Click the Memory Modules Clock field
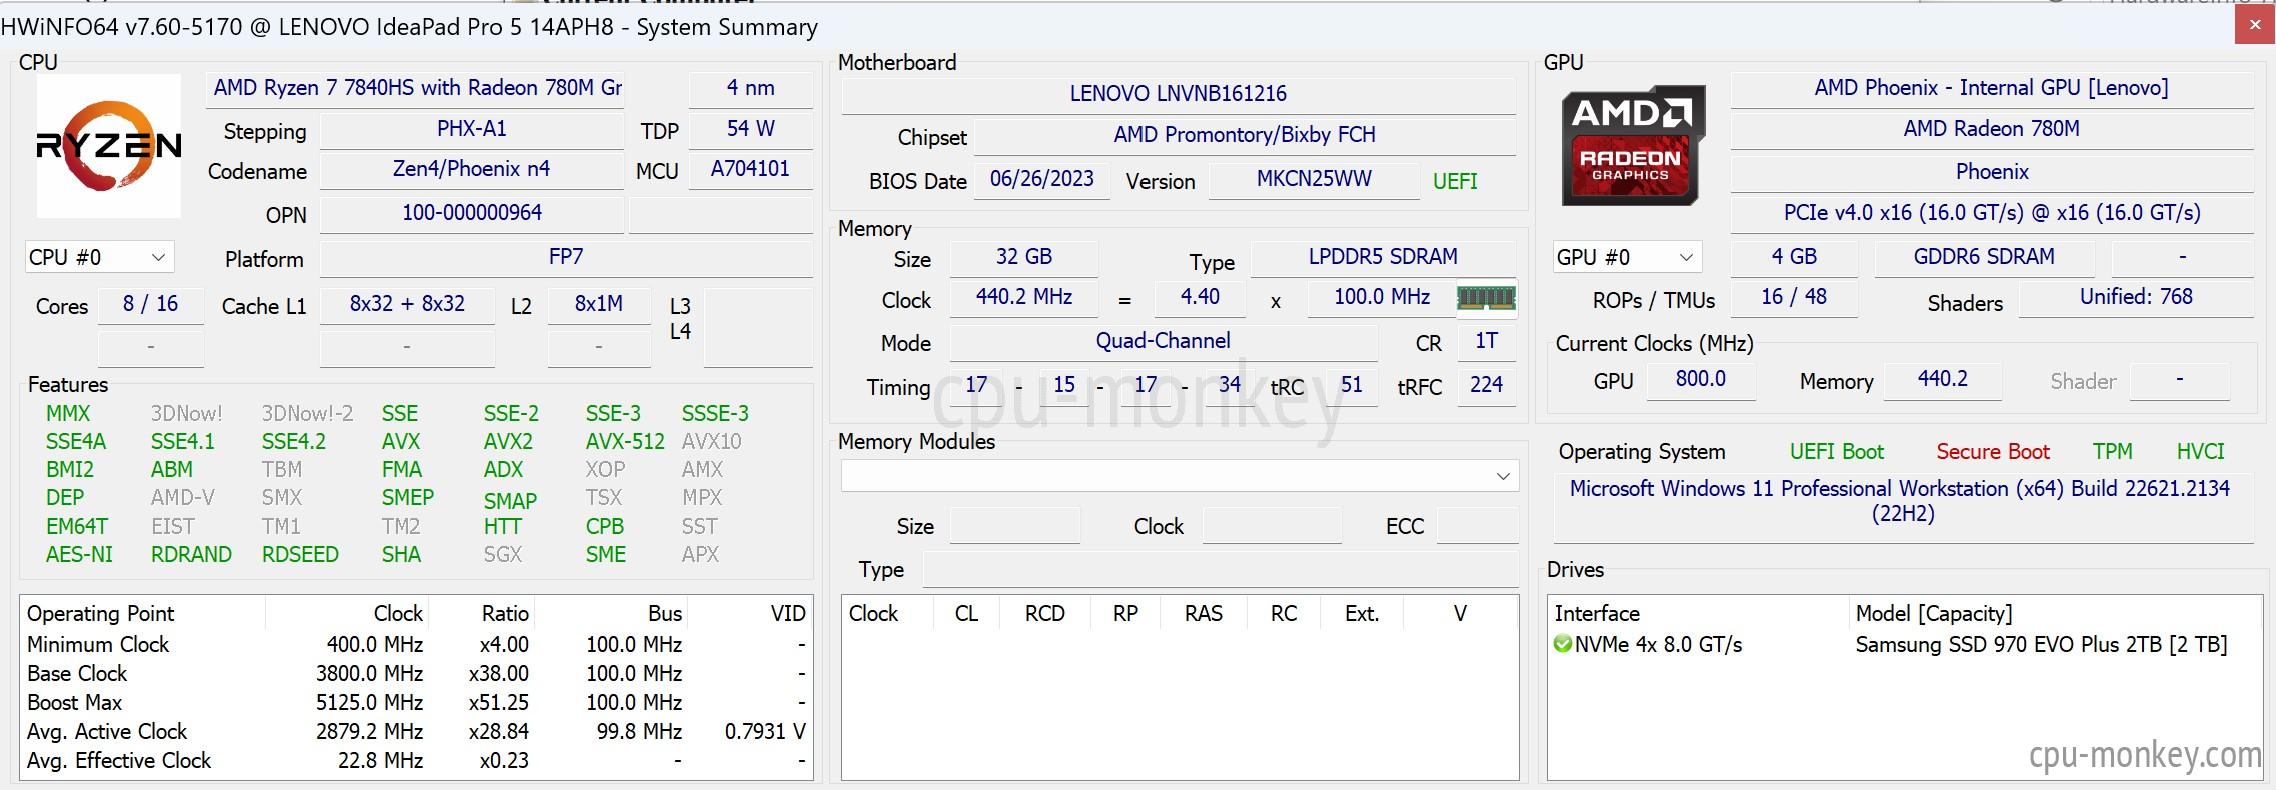Viewport: 2276px width, 790px height. 1271,526
